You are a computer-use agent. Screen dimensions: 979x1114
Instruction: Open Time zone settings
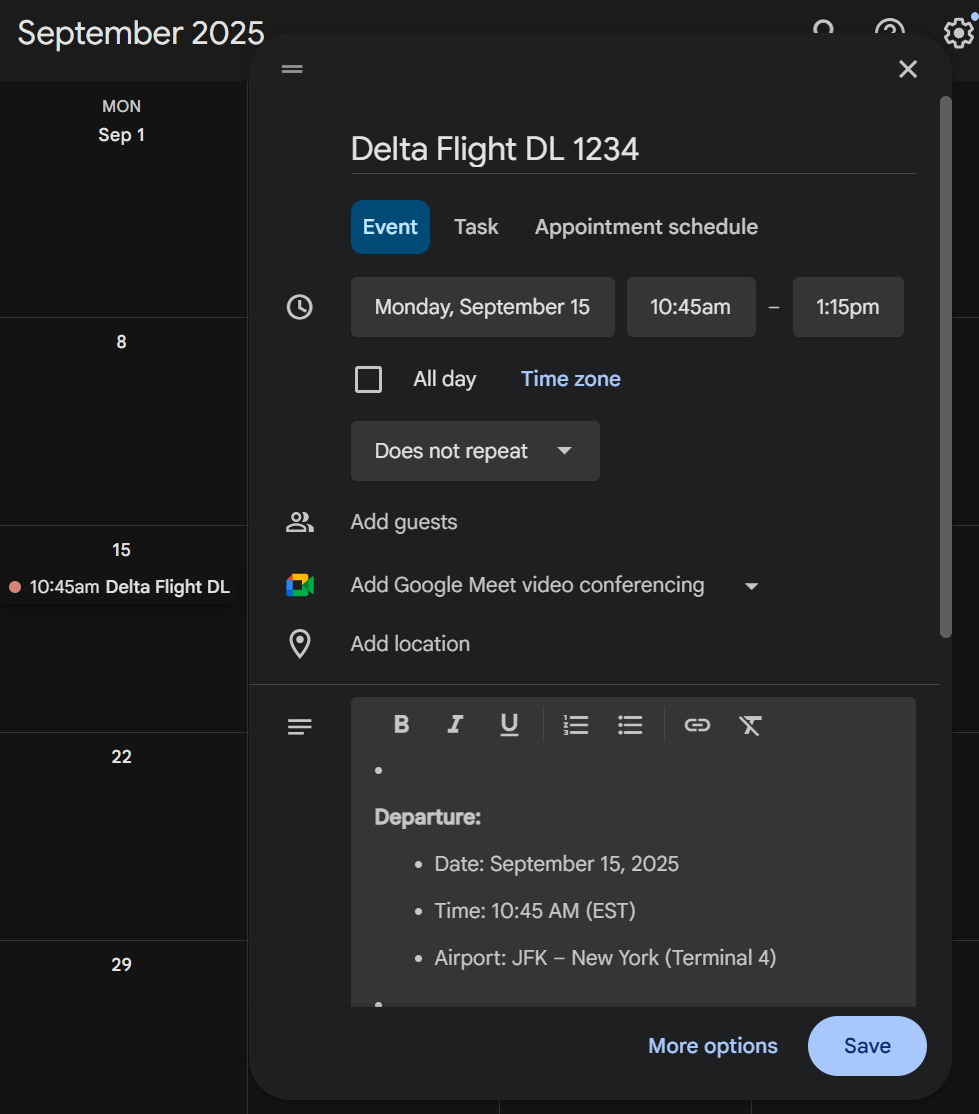click(570, 379)
